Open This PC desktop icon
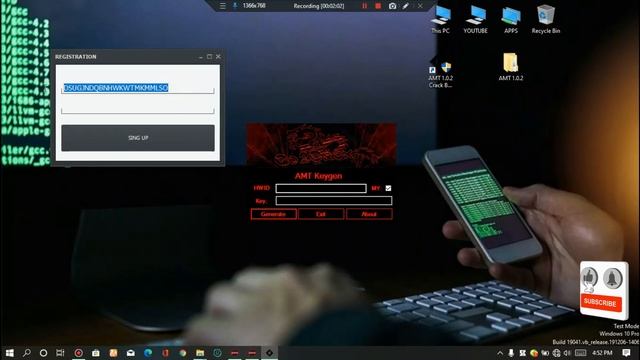The width and height of the screenshot is (640, 360). pos(440,19)
